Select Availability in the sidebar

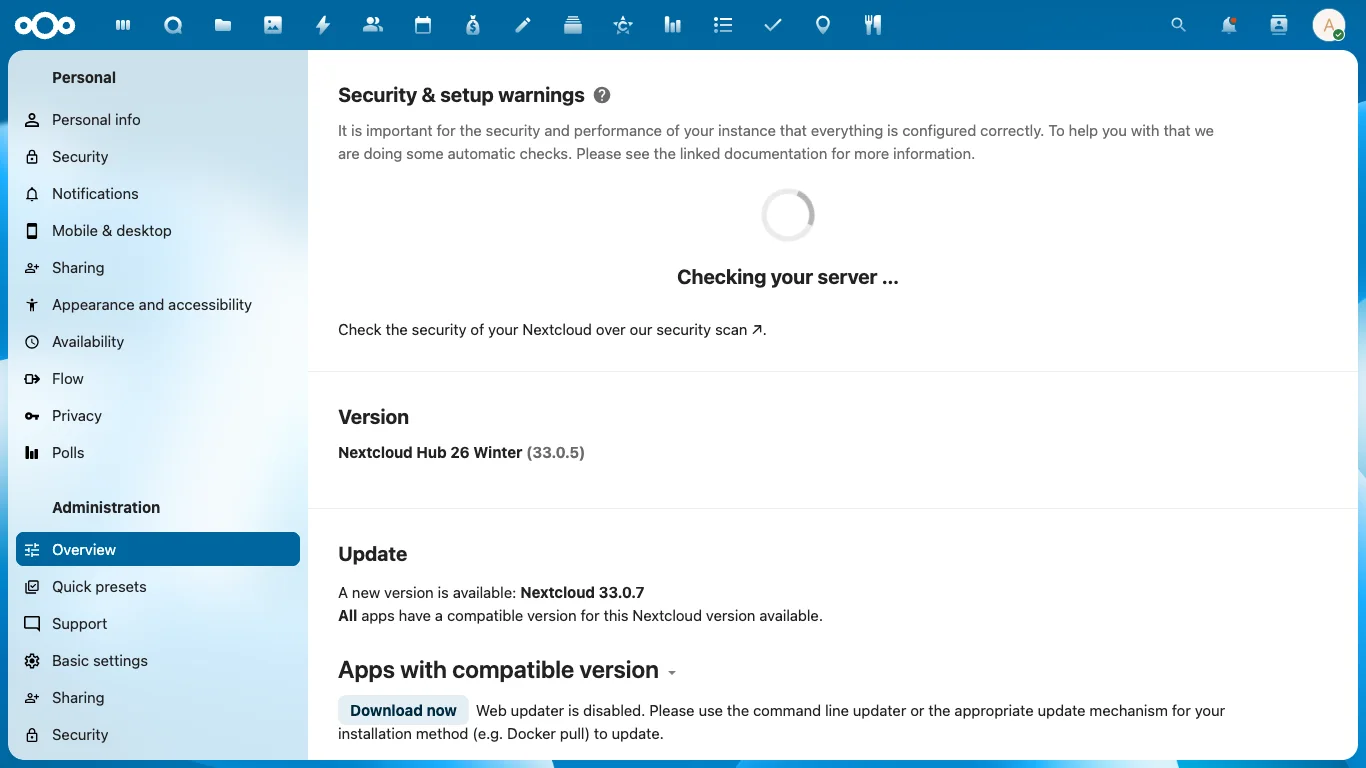158,342
